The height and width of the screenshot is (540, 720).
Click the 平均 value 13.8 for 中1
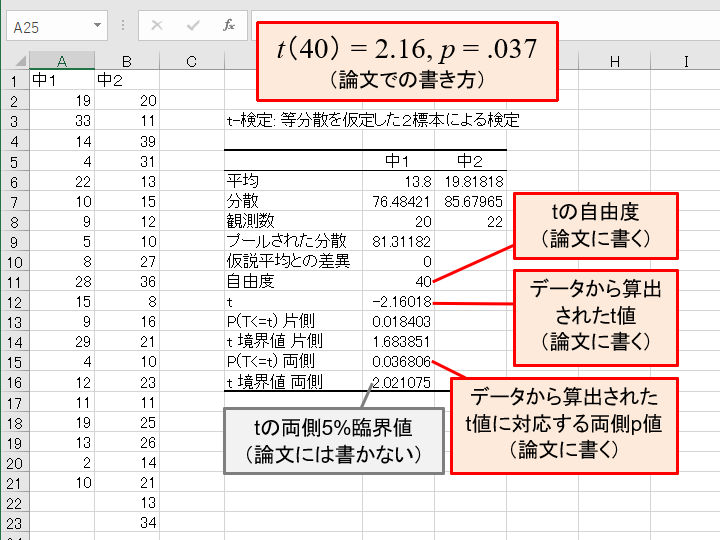(398, 181)
